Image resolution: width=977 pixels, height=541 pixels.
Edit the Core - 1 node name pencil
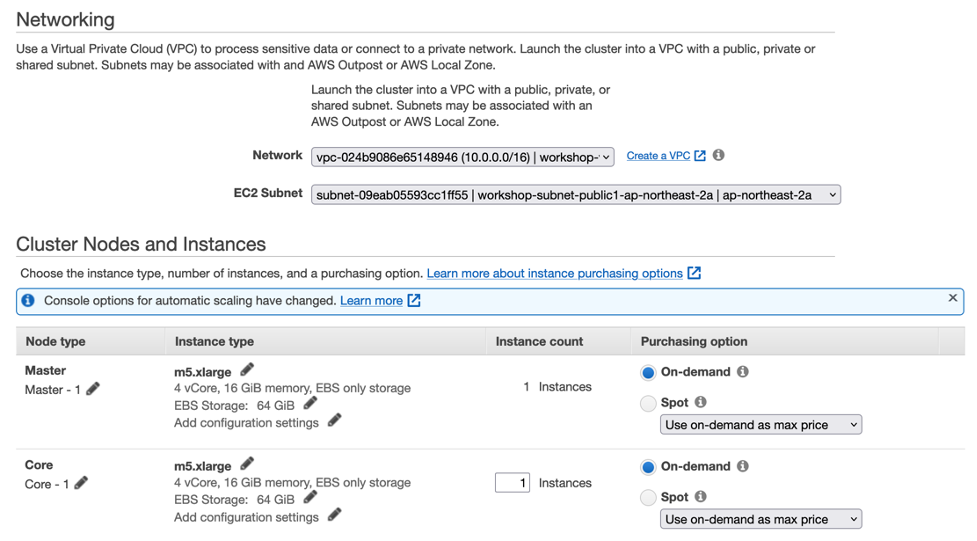81,482
